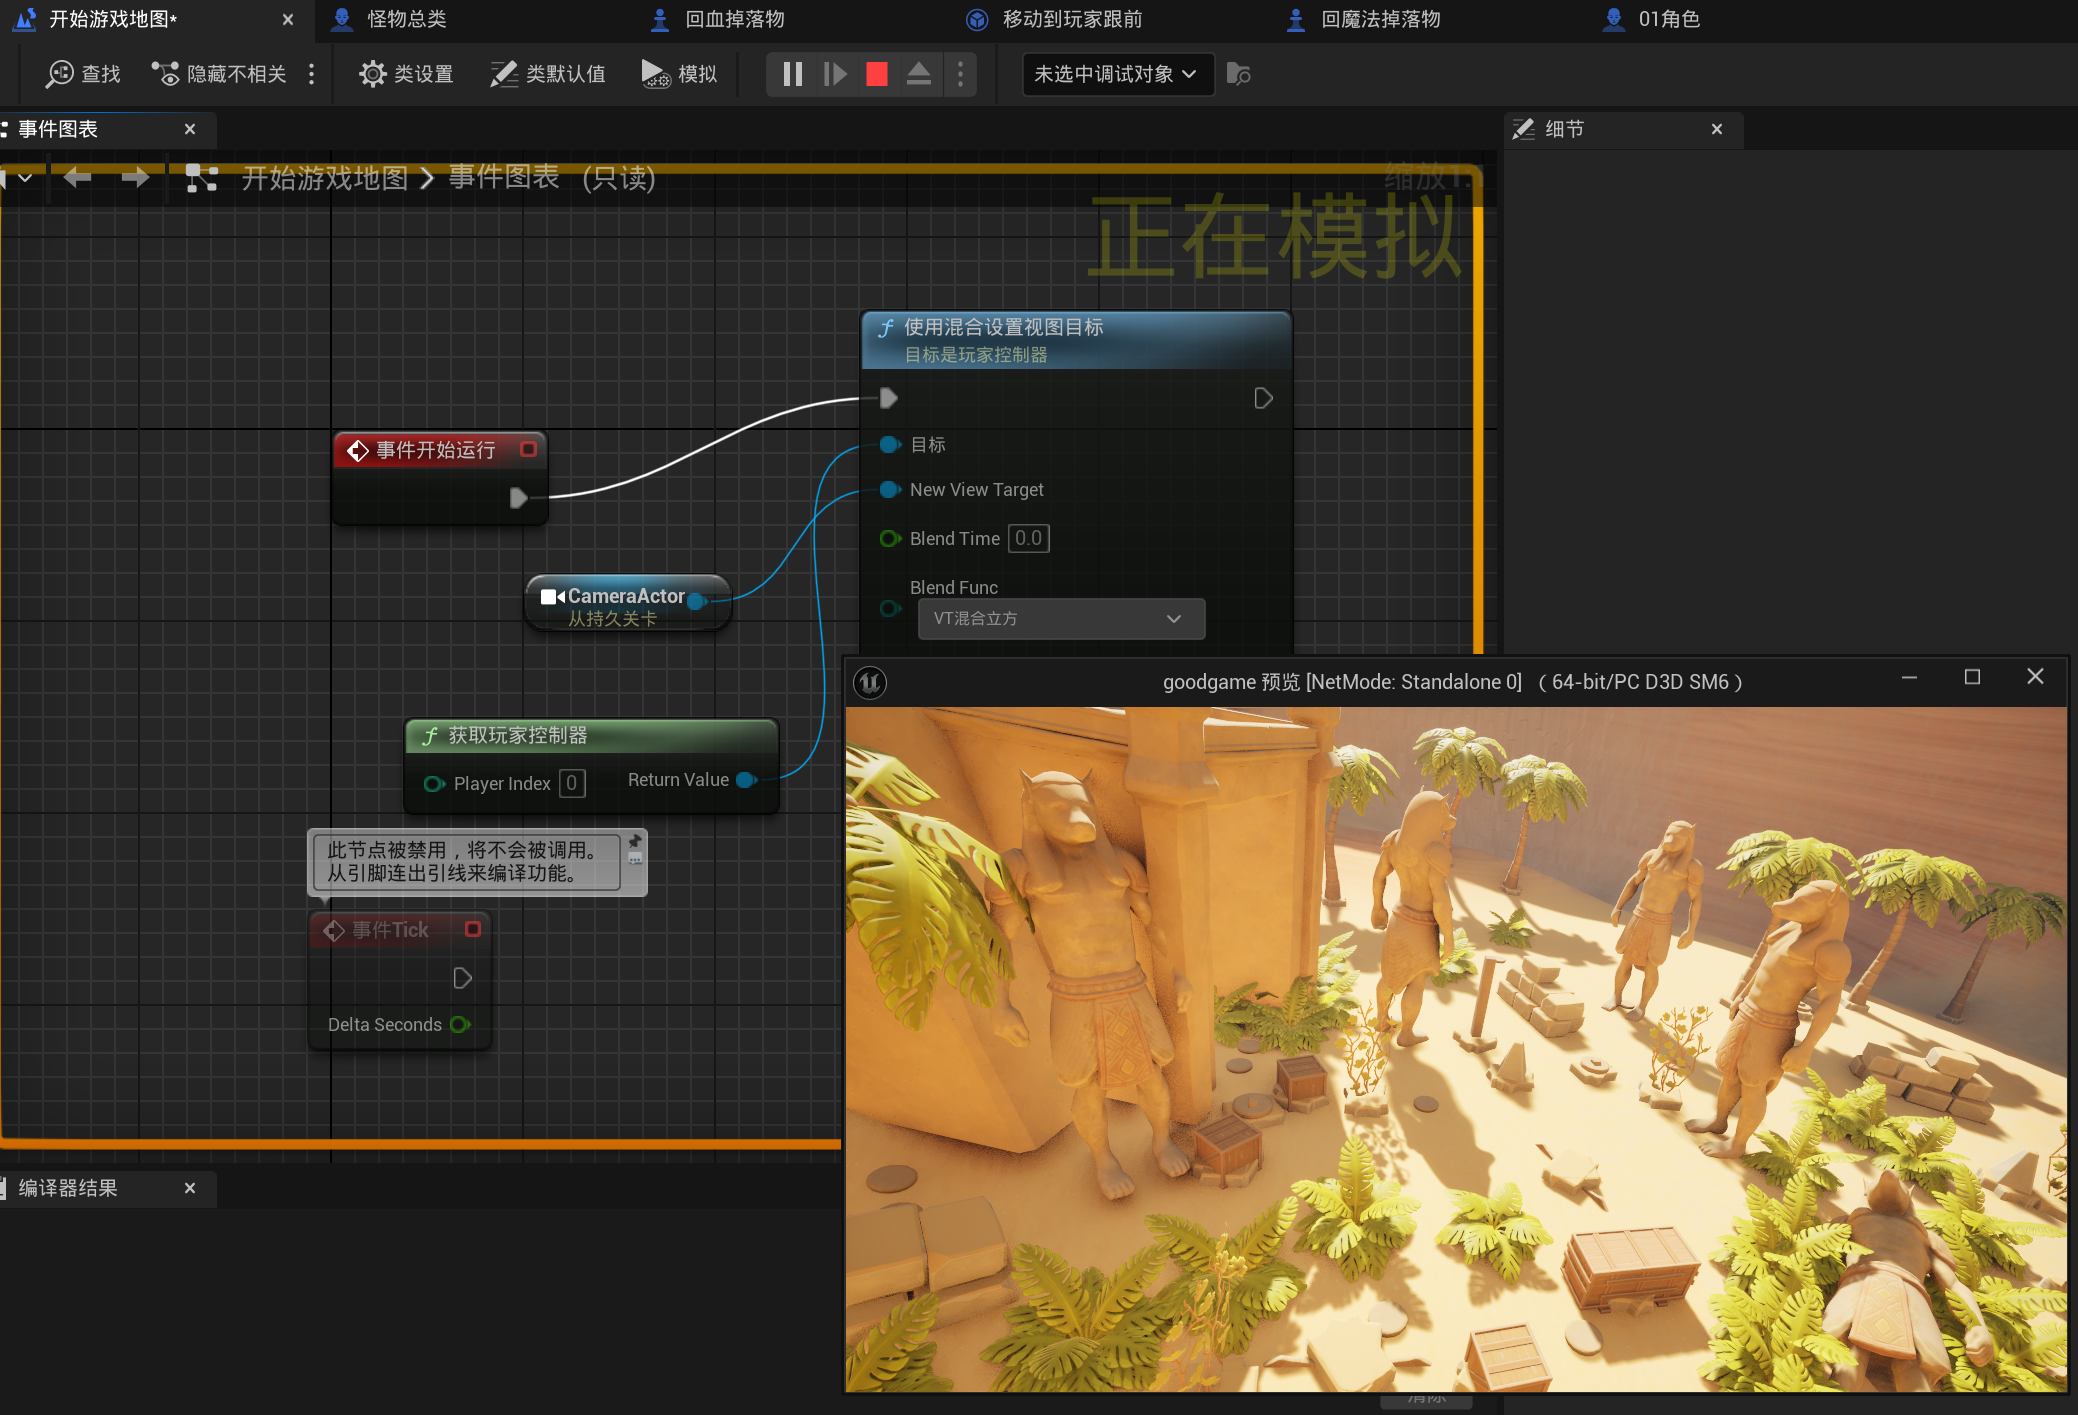Viewport: 2078px width, 1415px height.
Task: Click the frame skip (step) button
Action: (835, 74)
